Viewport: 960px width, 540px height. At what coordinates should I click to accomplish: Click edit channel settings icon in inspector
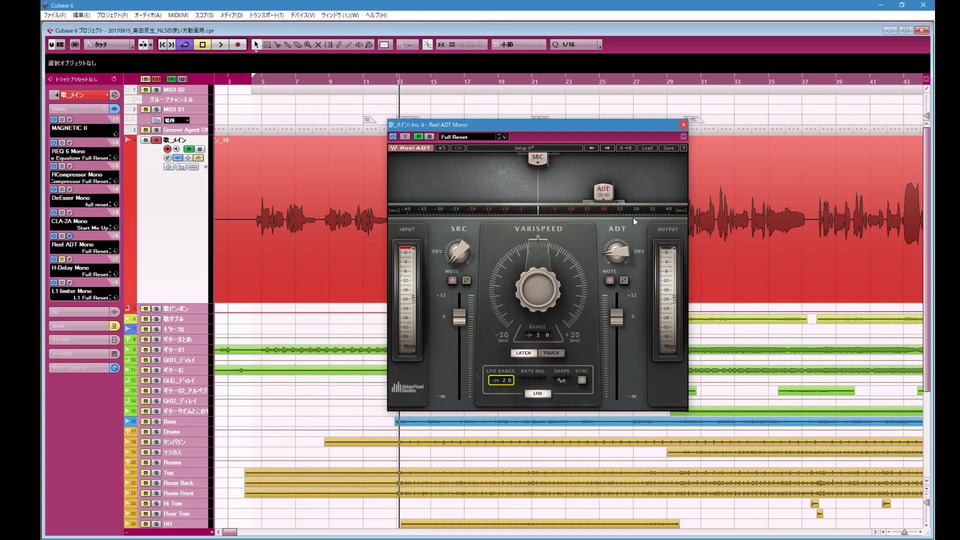click(x=114, y=95)
